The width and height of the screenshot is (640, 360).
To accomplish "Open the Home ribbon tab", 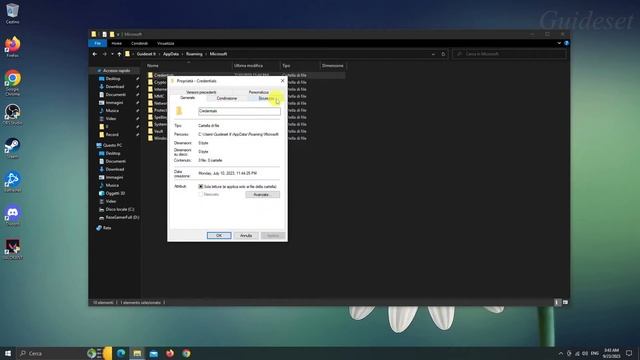I will 116,43.
